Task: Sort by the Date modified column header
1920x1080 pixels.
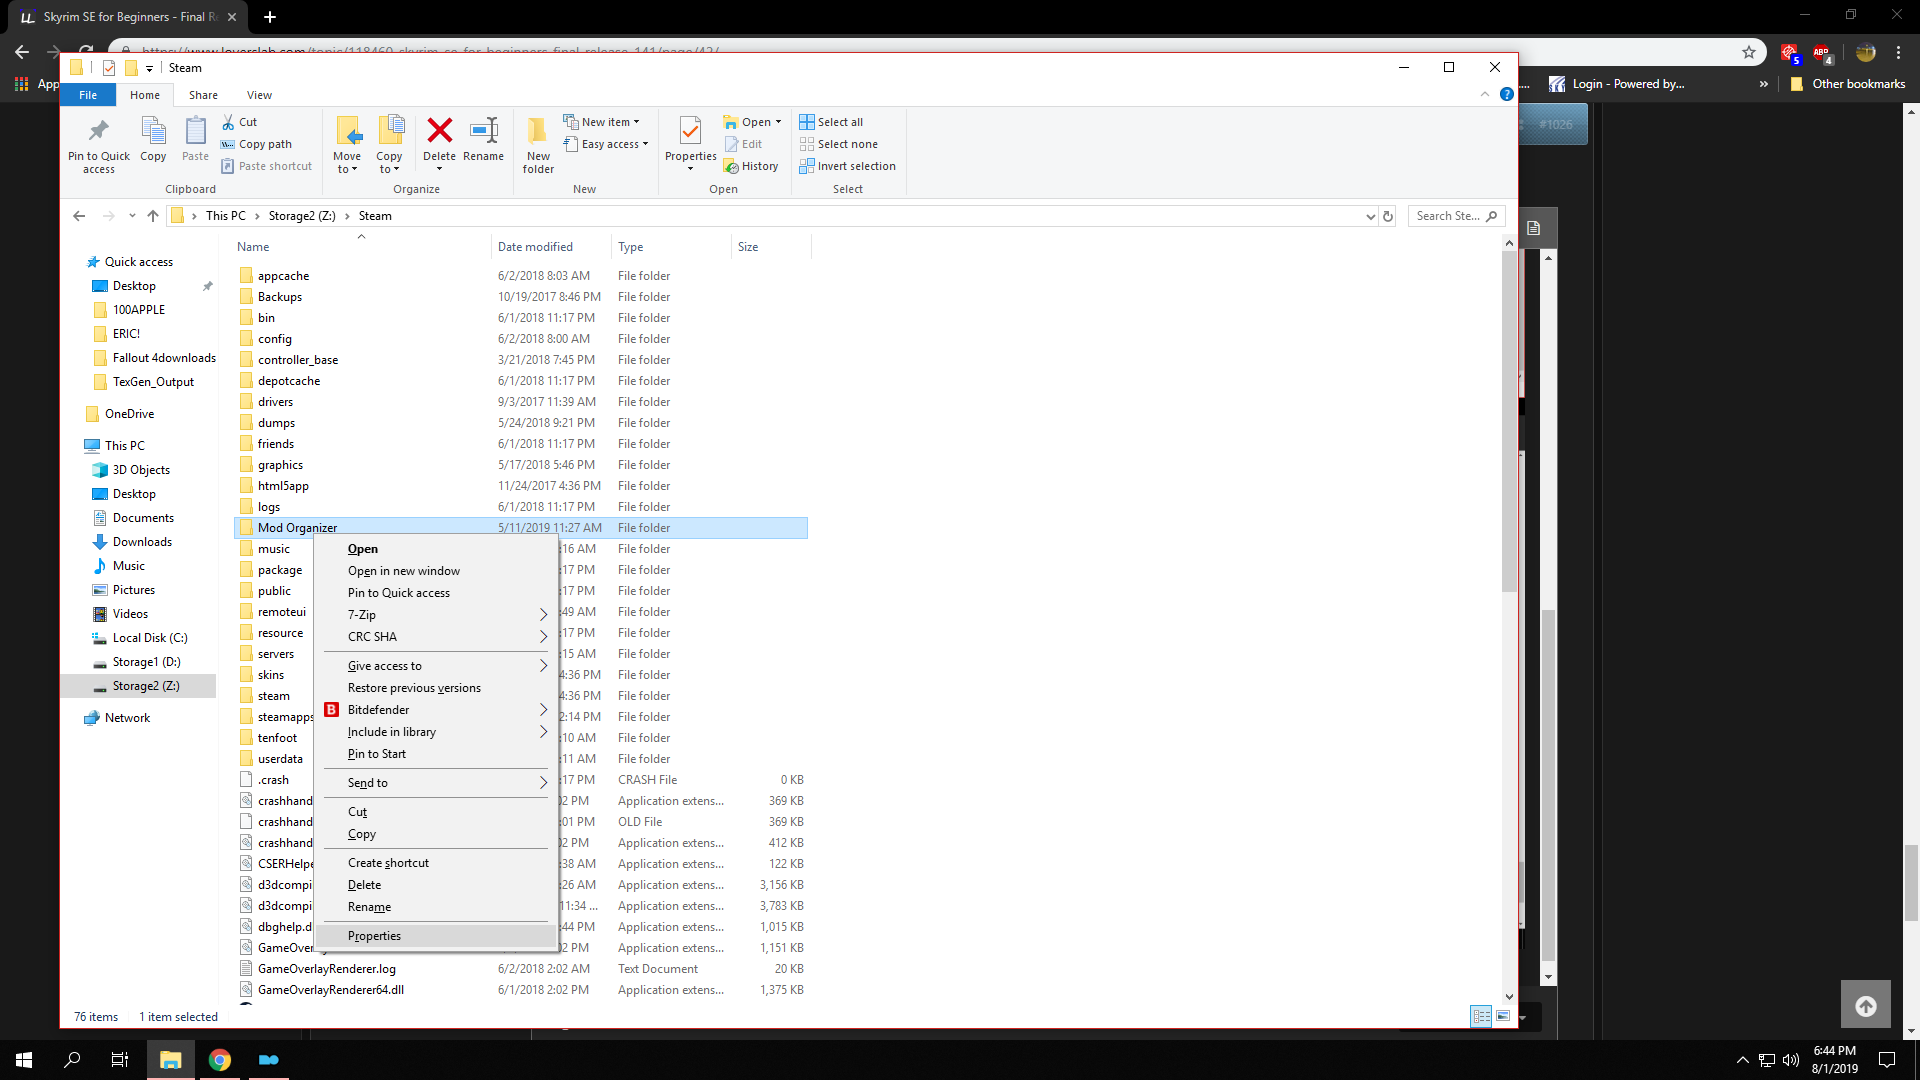Action: point(551,247)
